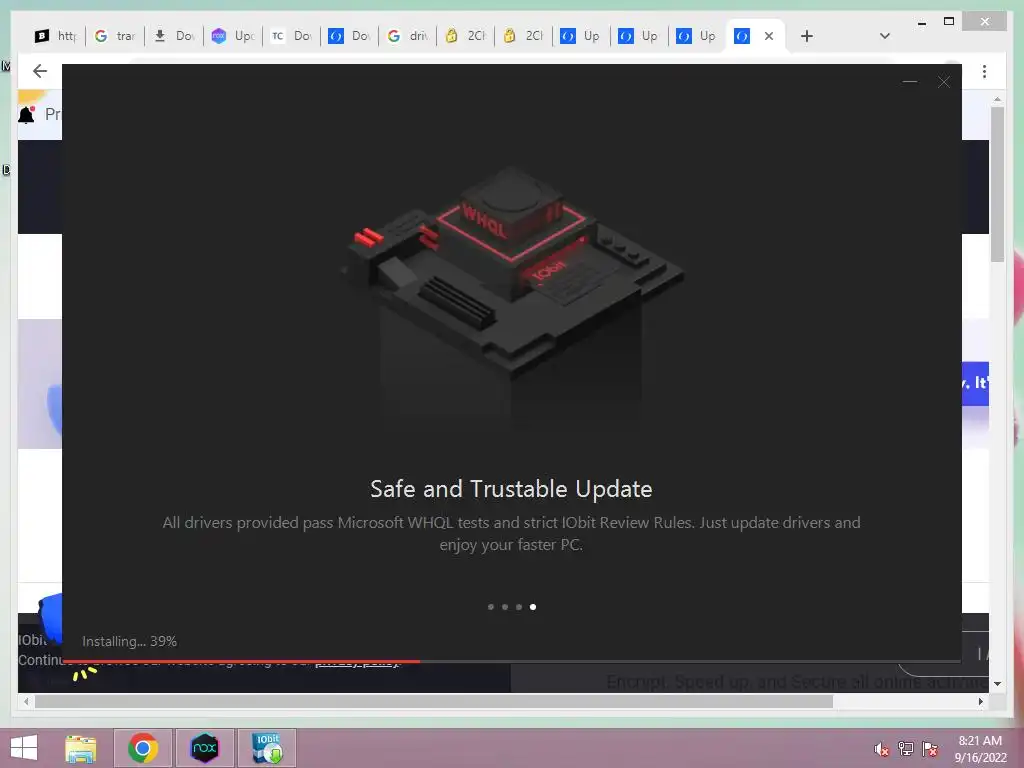Screen dimensions: 1024x768
Task: Click the vertical page scrollbar thumb
Action: (x=997, y=184)
